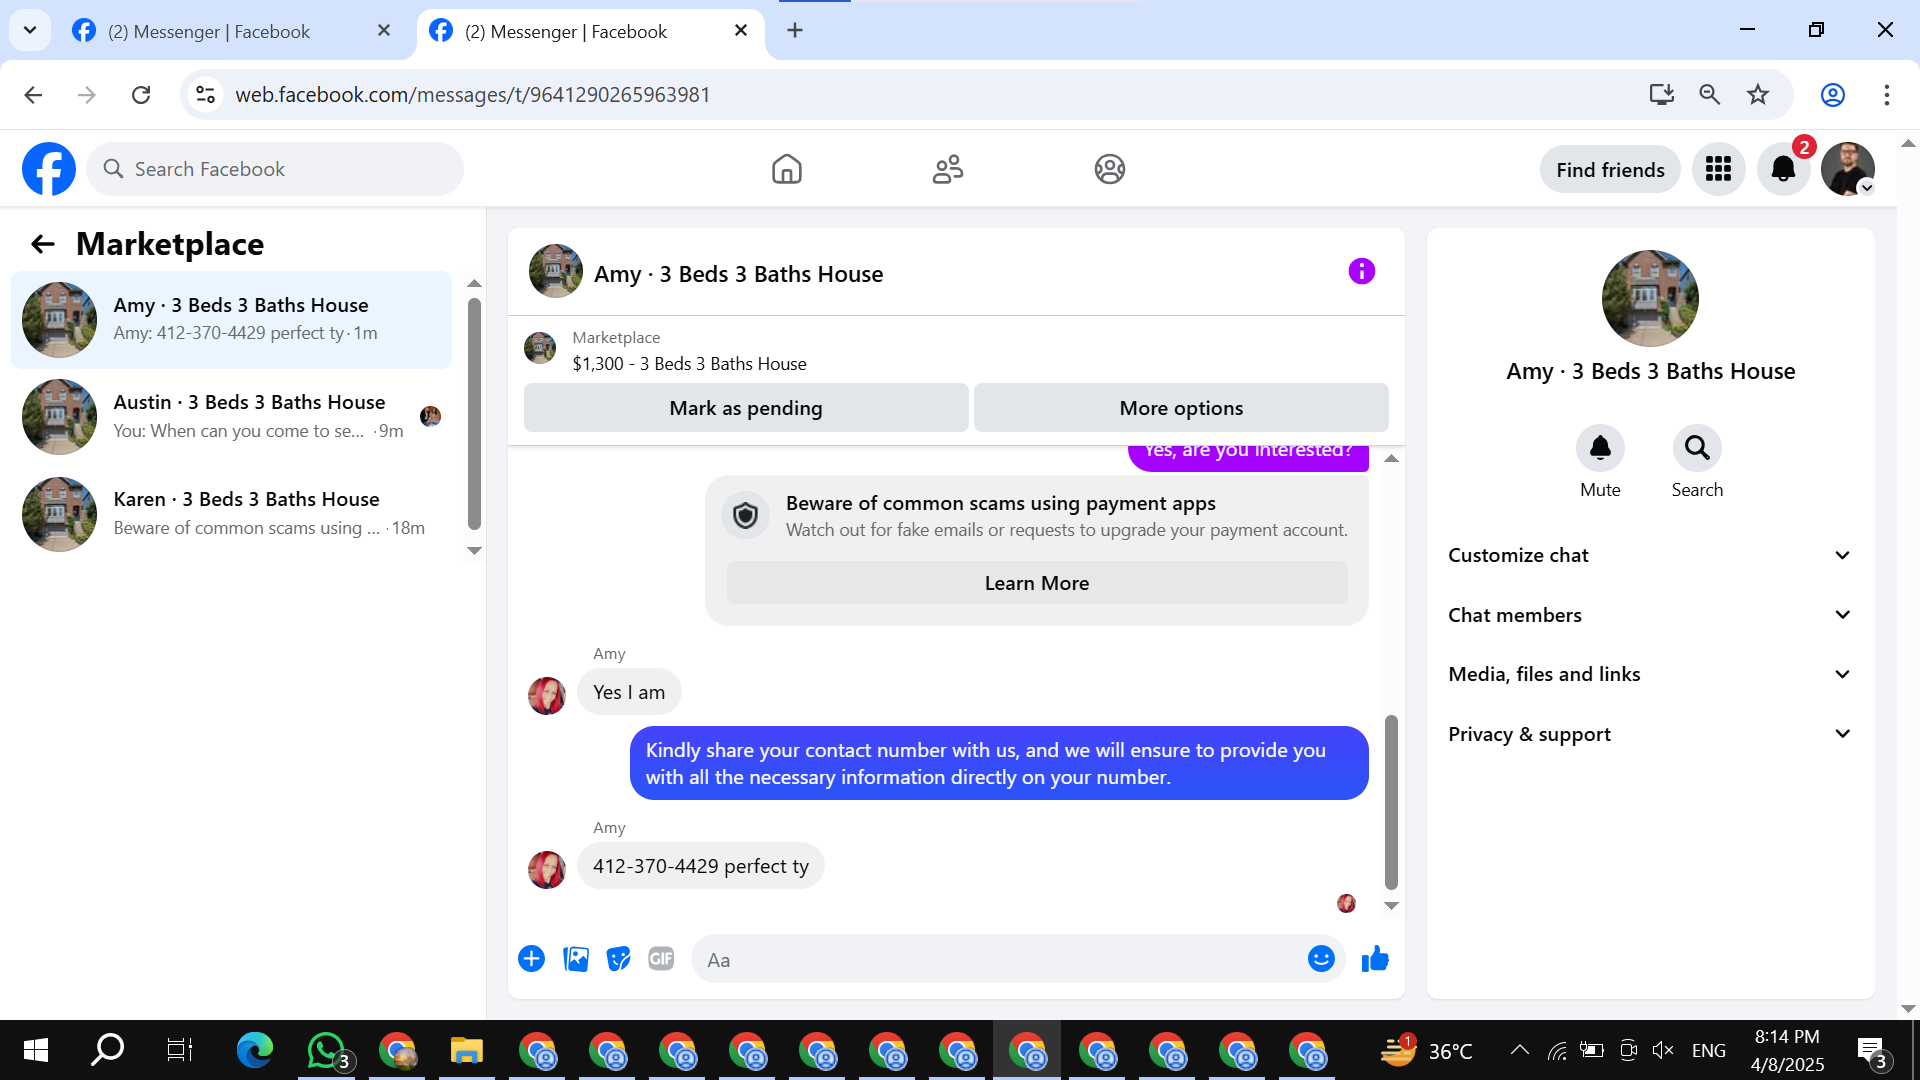The image size is (1920, 1080).
Task: Open Facebook notifications bell
Action: pos(1782,169)
